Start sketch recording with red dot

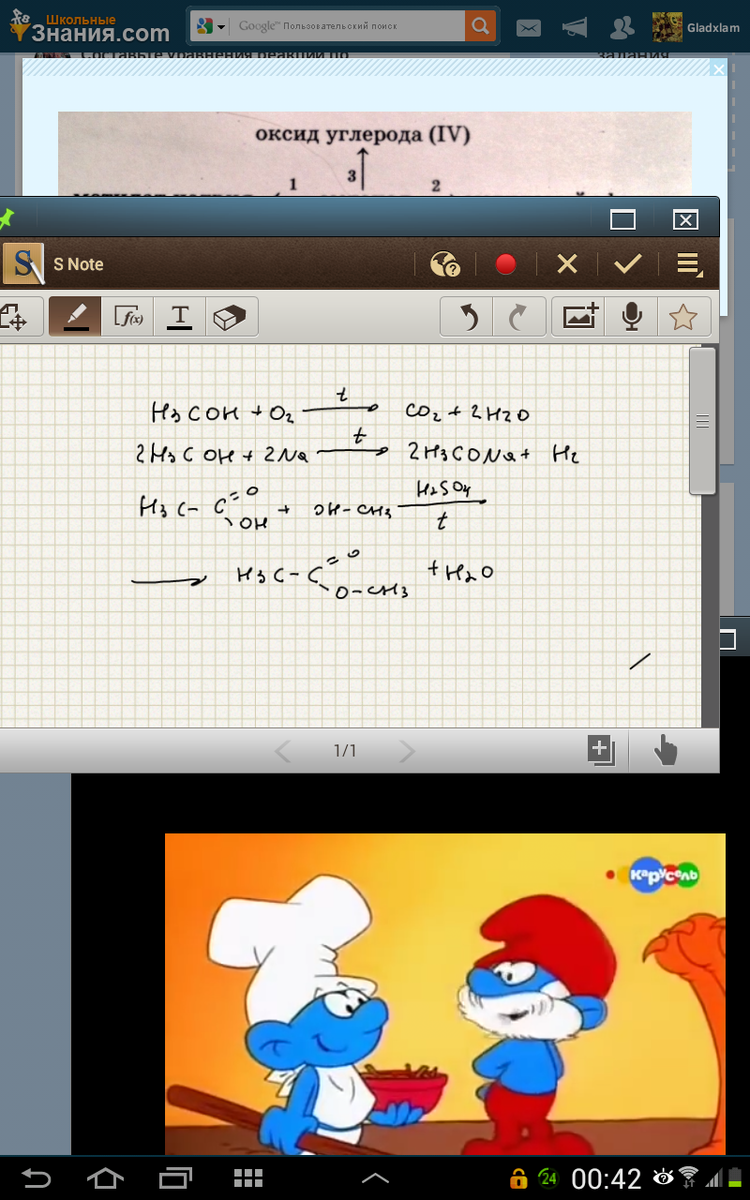pyautogui.click(x=506, y=264)
